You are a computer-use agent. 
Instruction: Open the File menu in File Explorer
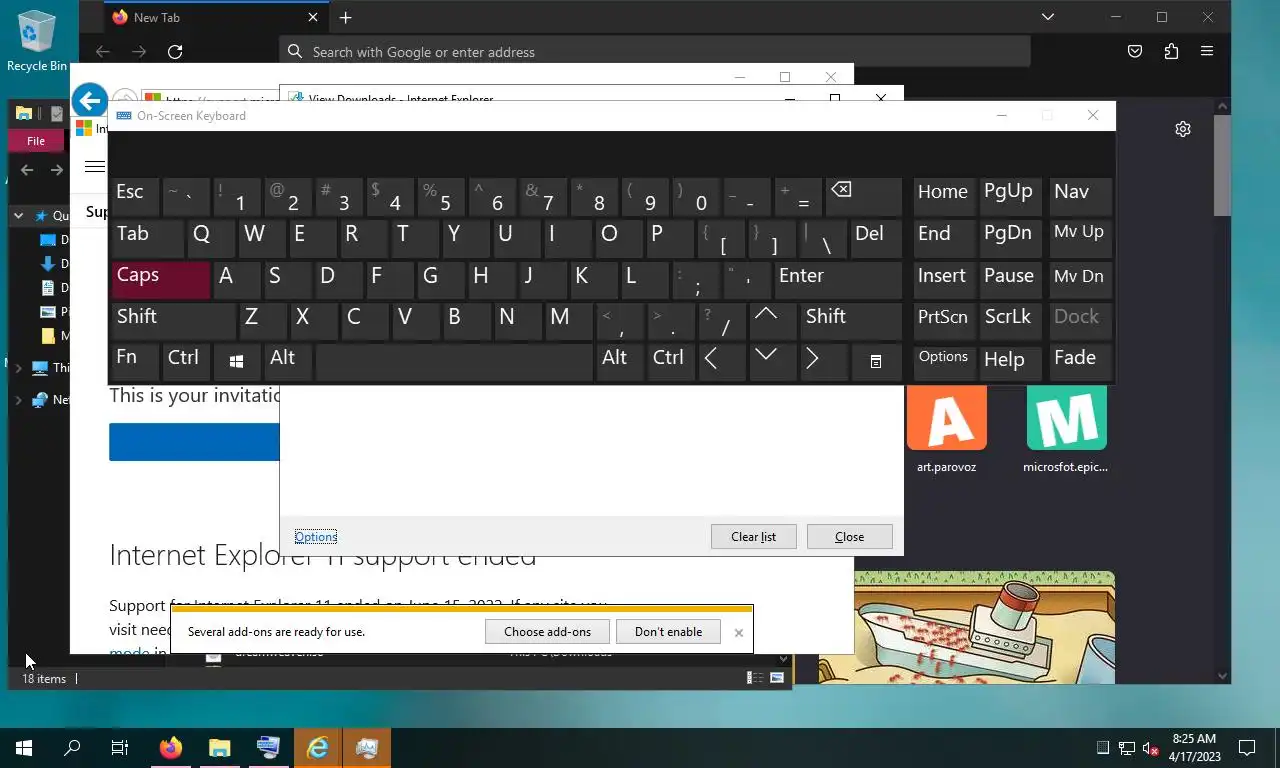(36, 141)
